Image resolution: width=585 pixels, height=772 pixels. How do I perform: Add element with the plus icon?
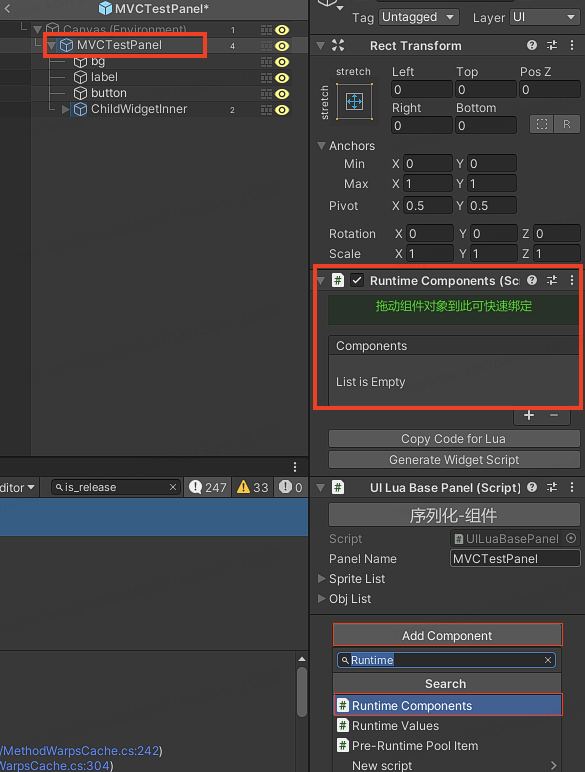(x=529, y=416)
